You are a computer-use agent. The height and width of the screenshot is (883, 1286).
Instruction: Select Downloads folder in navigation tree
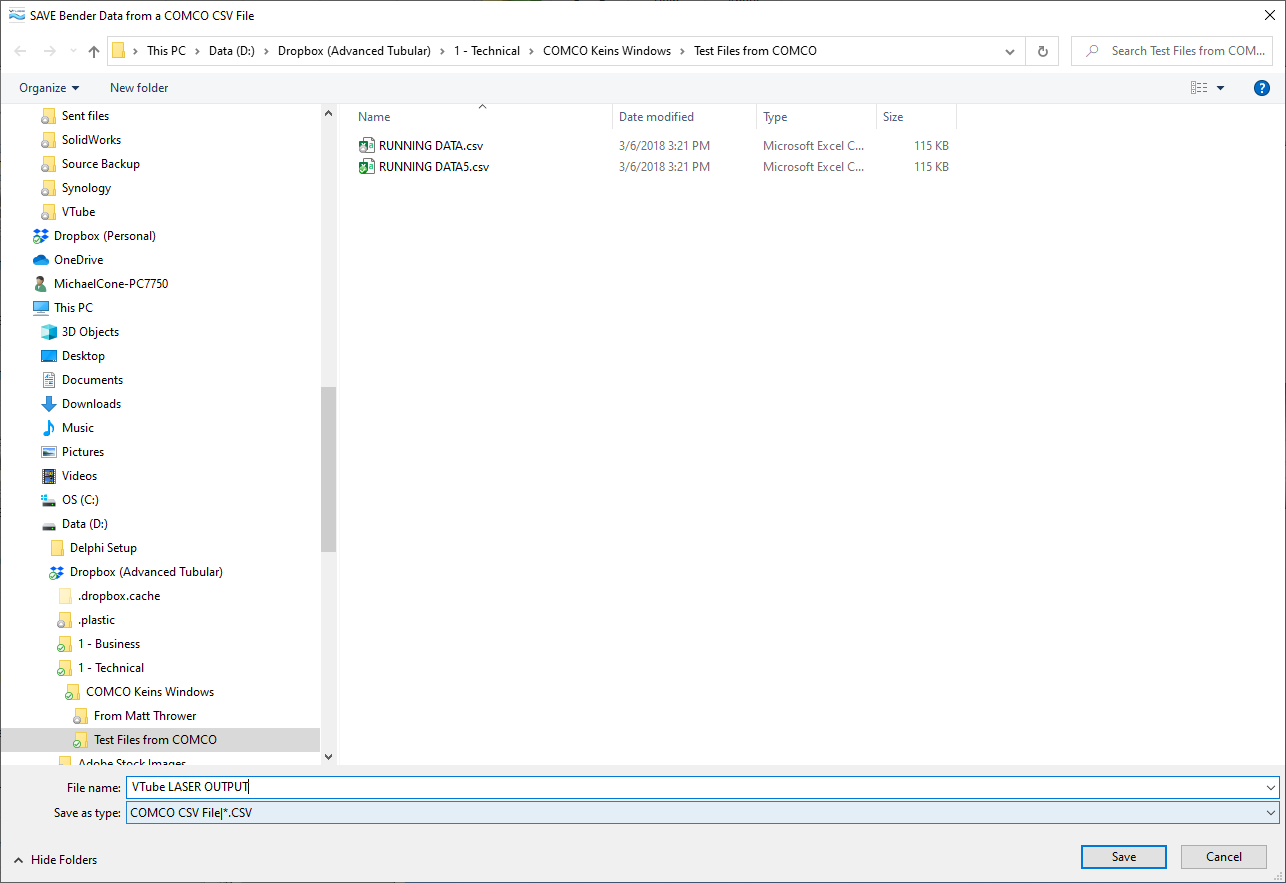[x=91, y=404]
